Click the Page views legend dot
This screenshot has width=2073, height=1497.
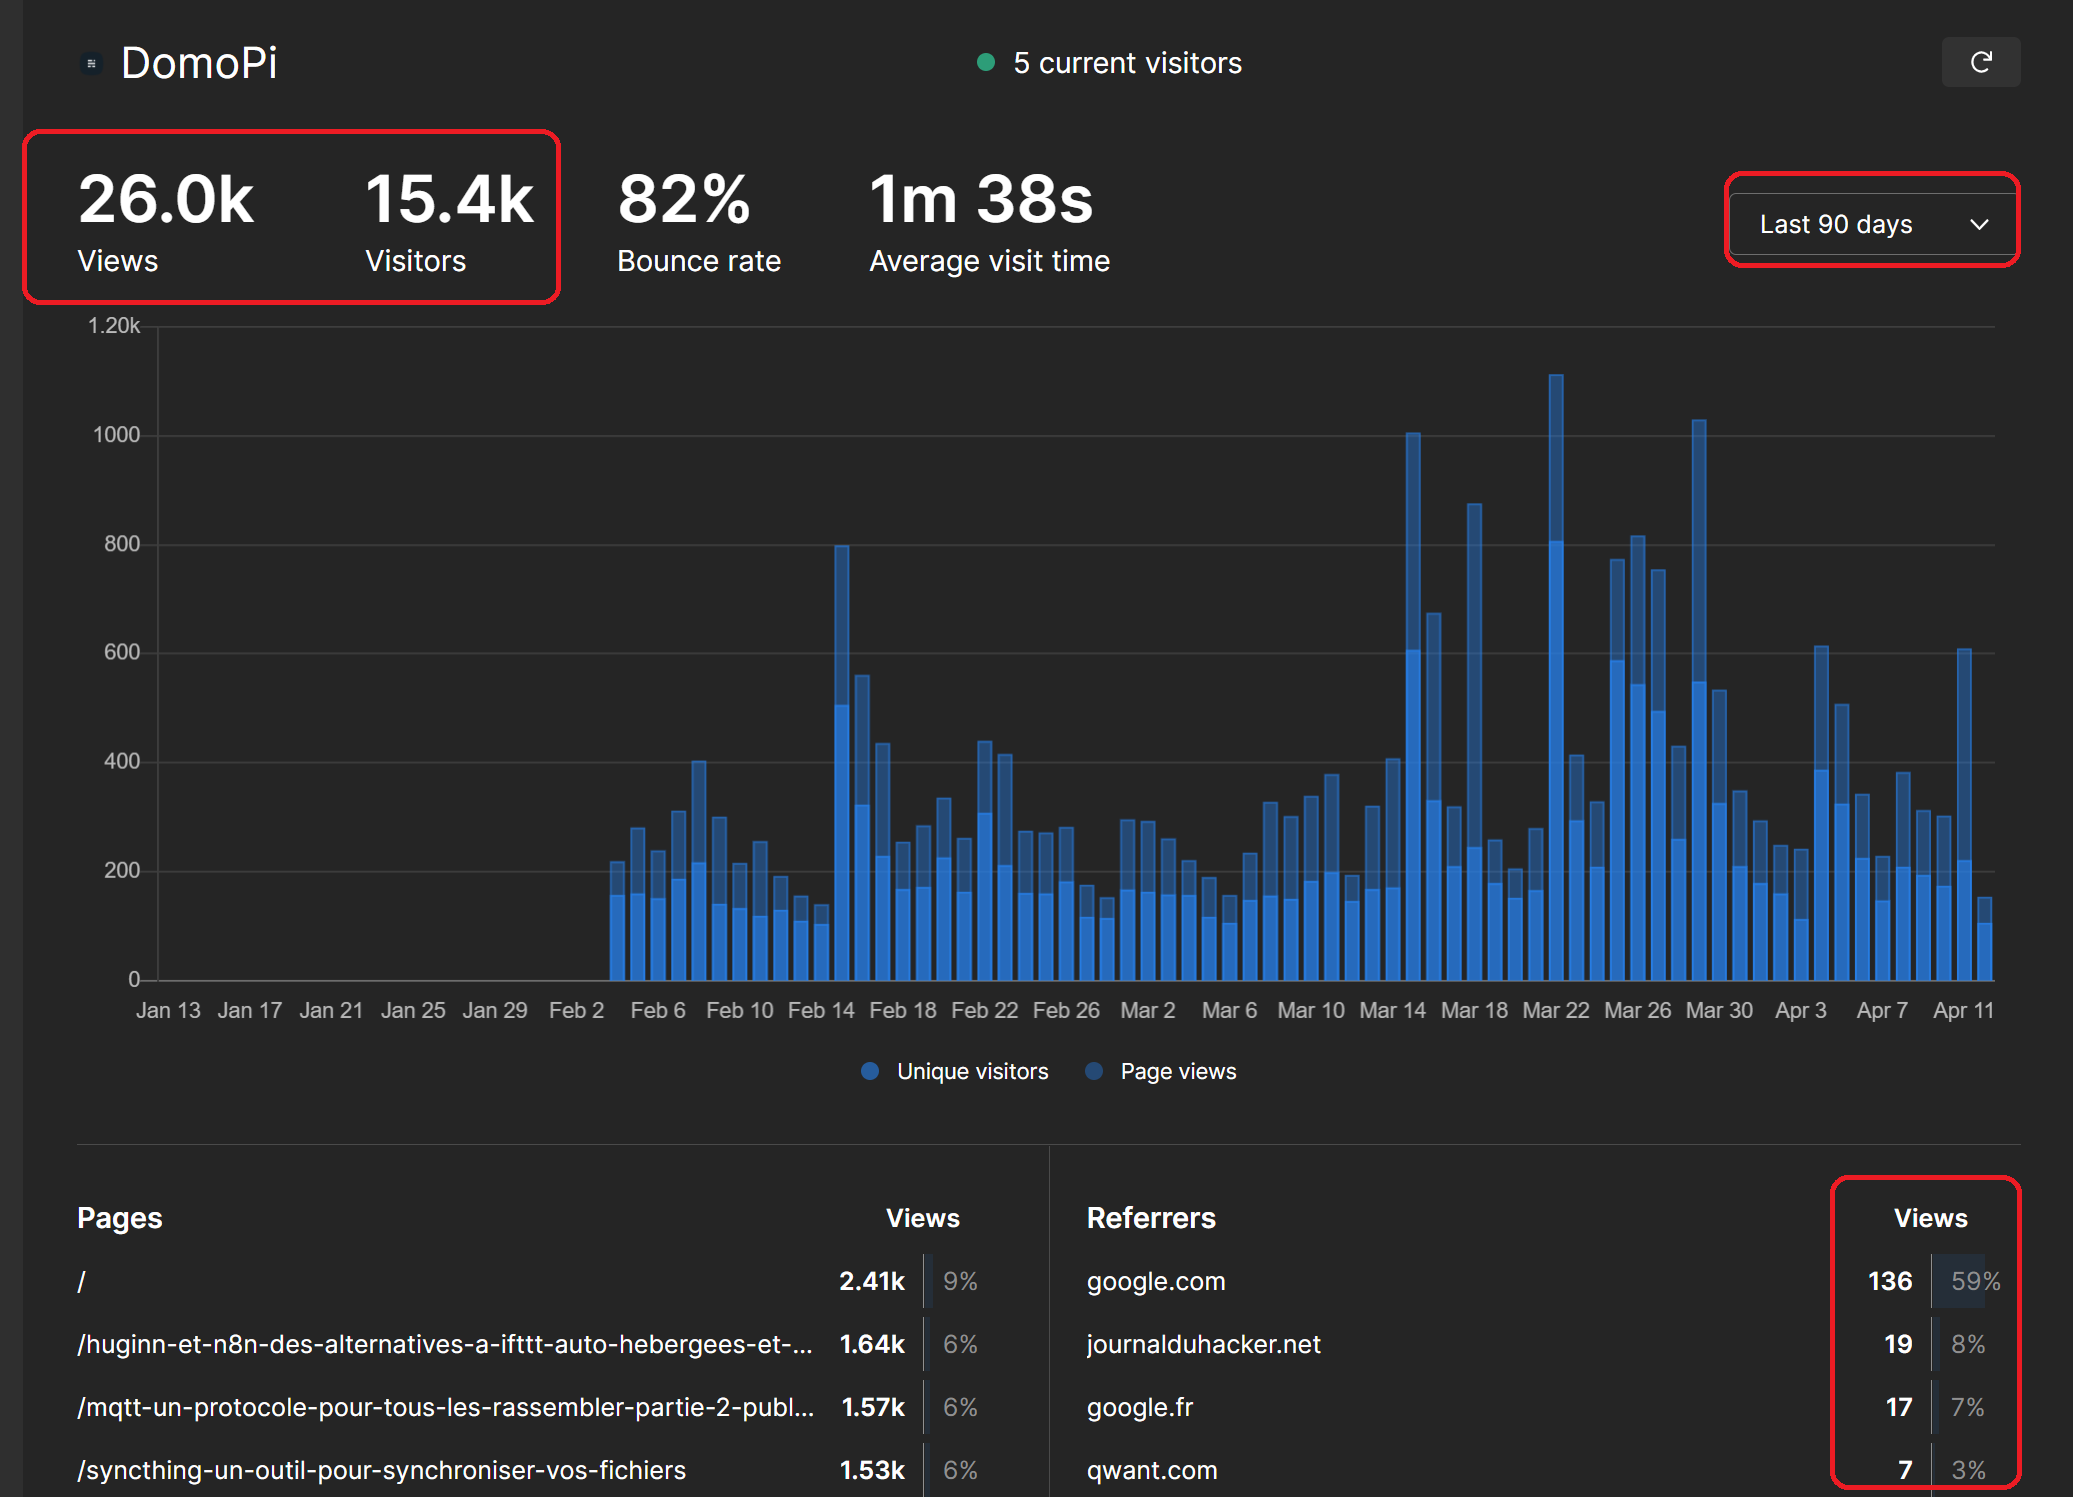click(1093, 1071)
